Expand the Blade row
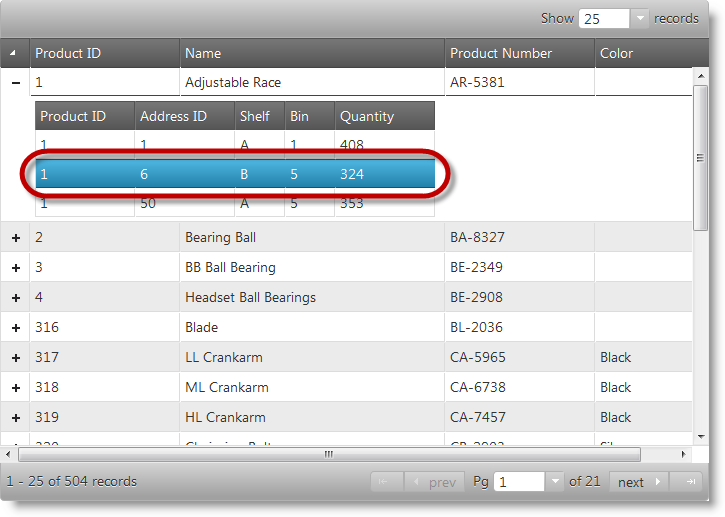Screen dimensions: 725x517 coord(15,328)
